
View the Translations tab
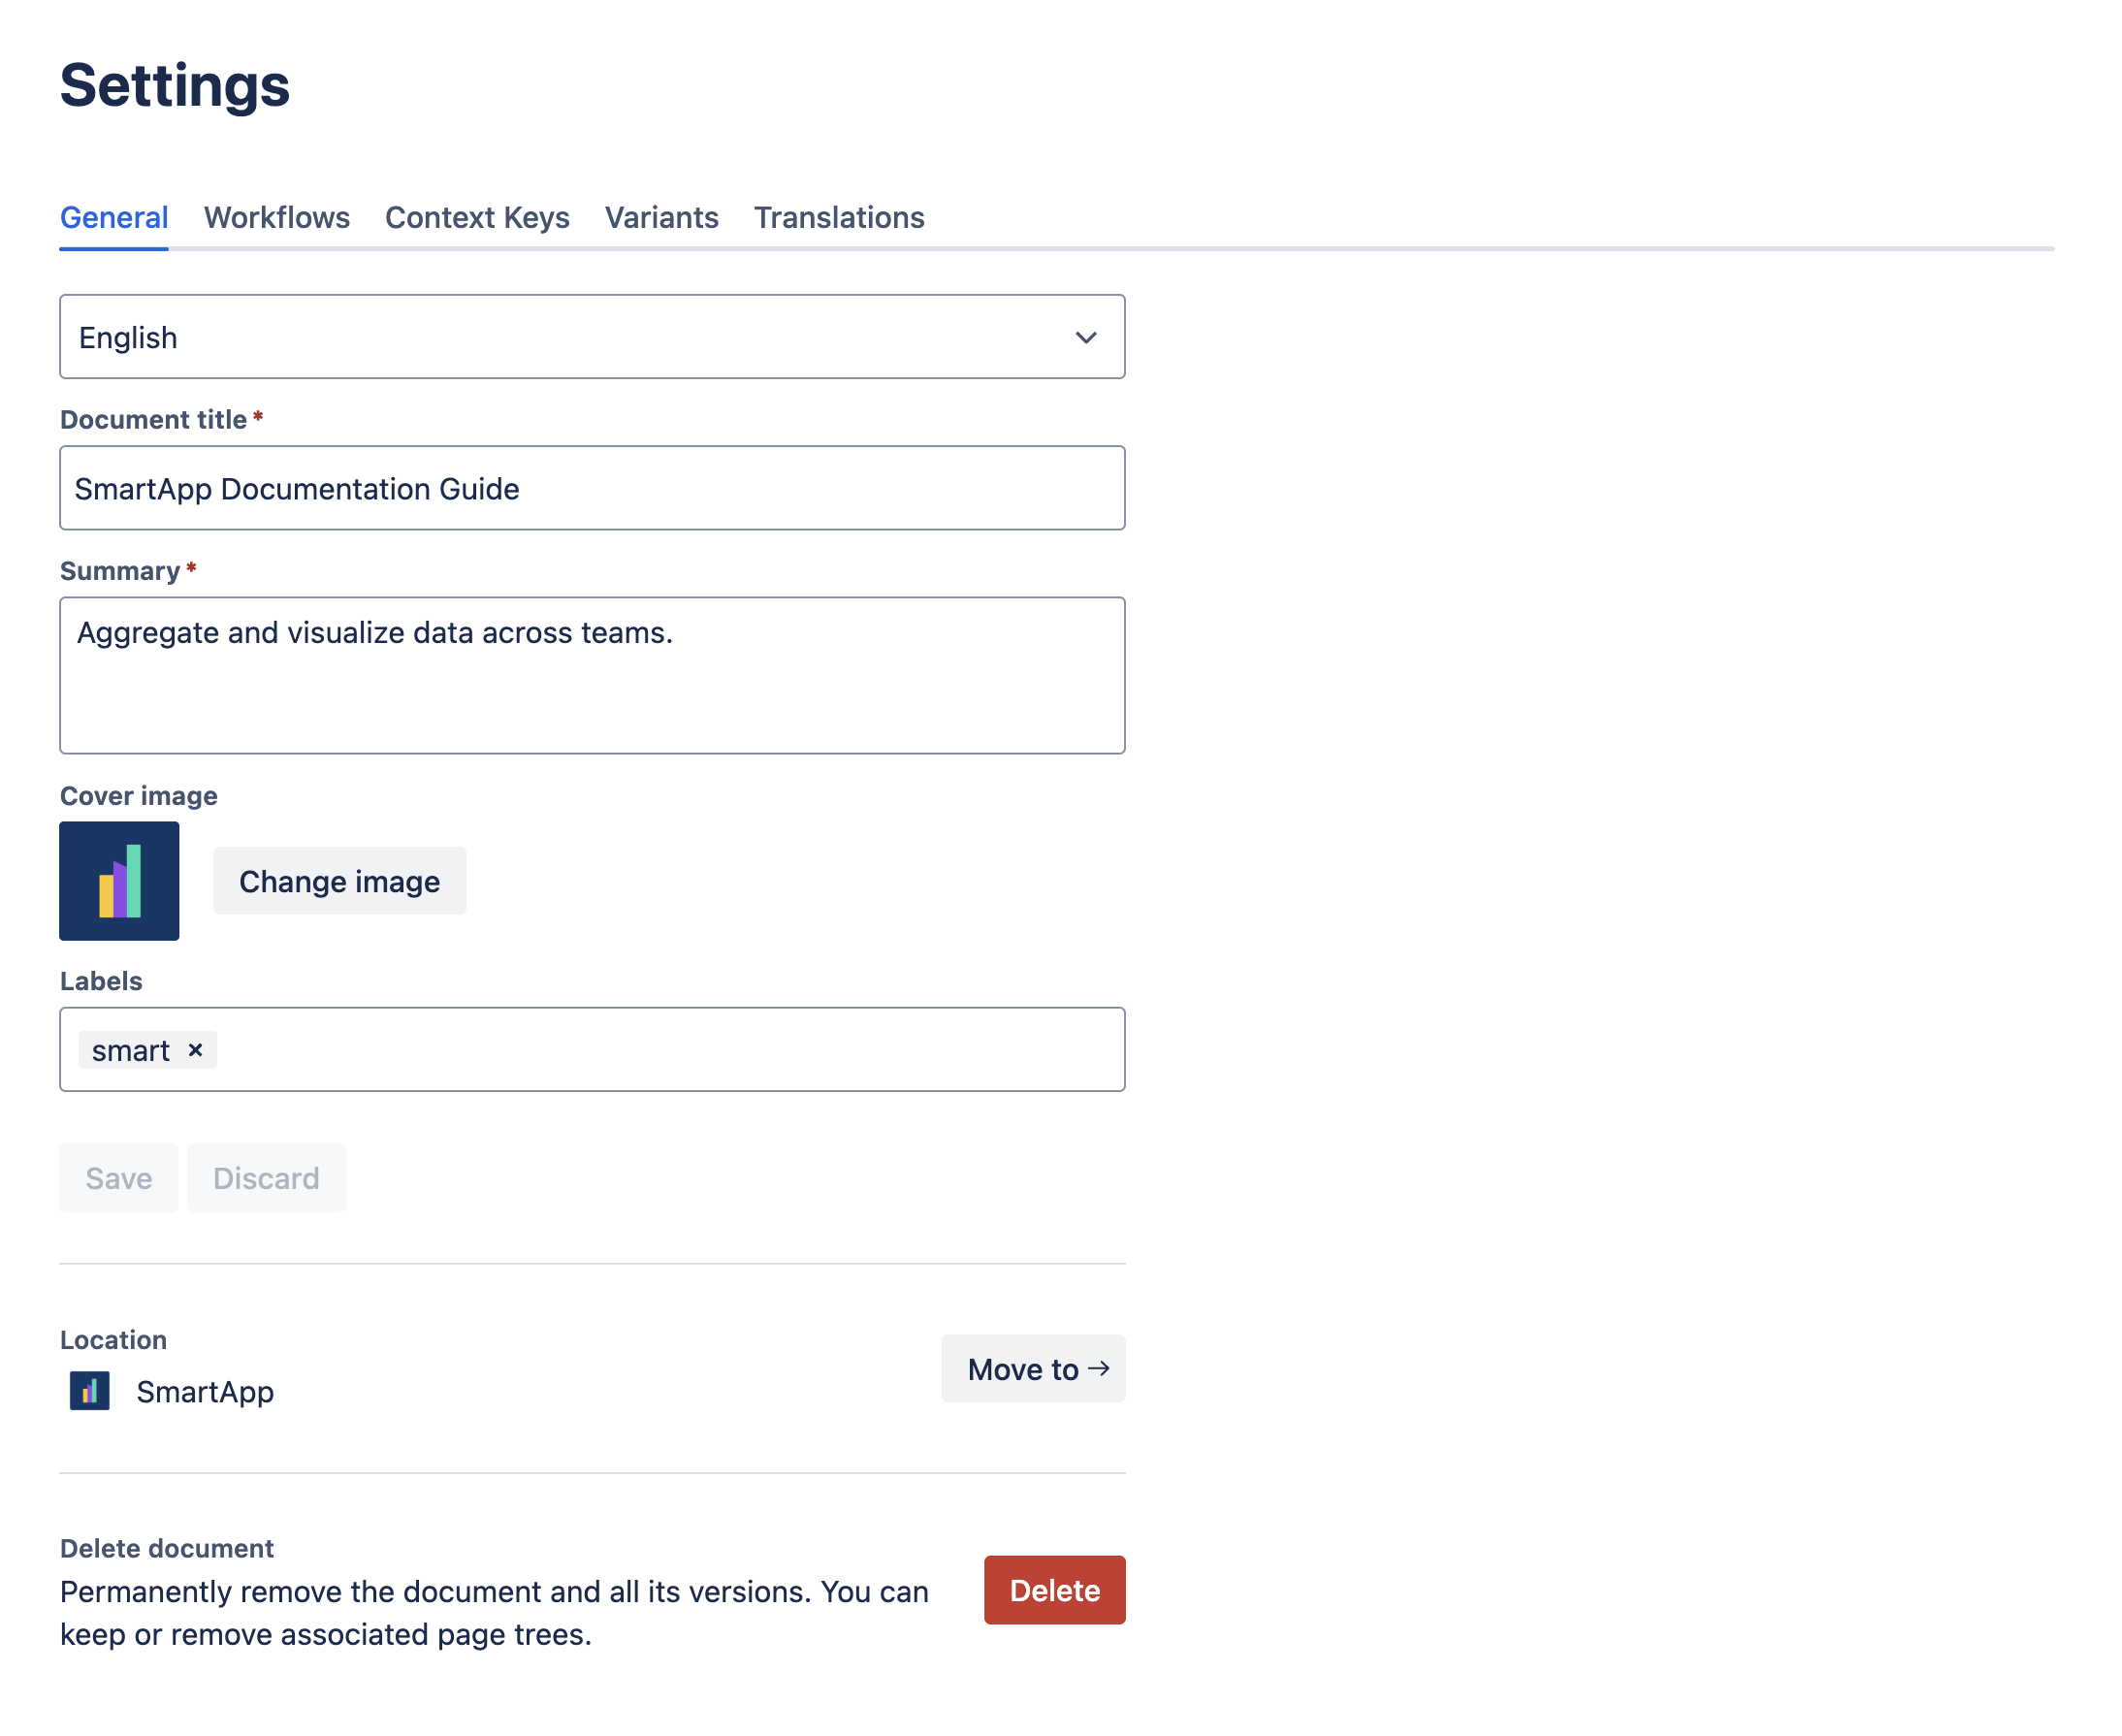coord(839,217)
